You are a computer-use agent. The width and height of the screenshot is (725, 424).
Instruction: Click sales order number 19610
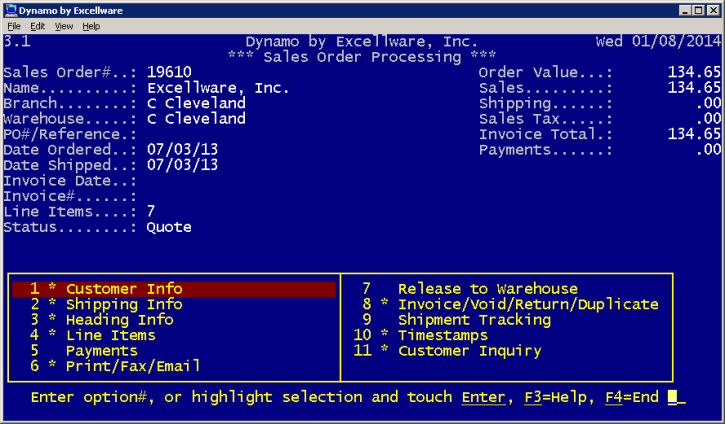pyautogui.click(x=169, y=72)
